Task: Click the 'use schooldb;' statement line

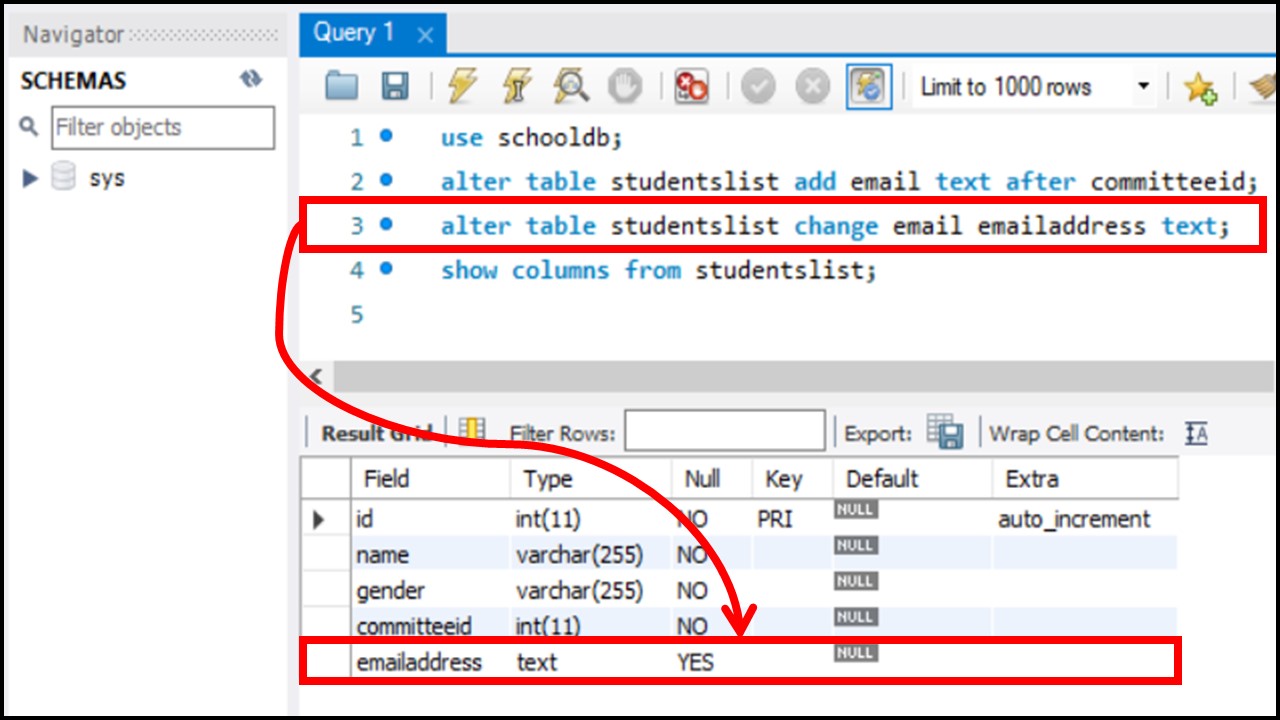Action: coord(531,138)
